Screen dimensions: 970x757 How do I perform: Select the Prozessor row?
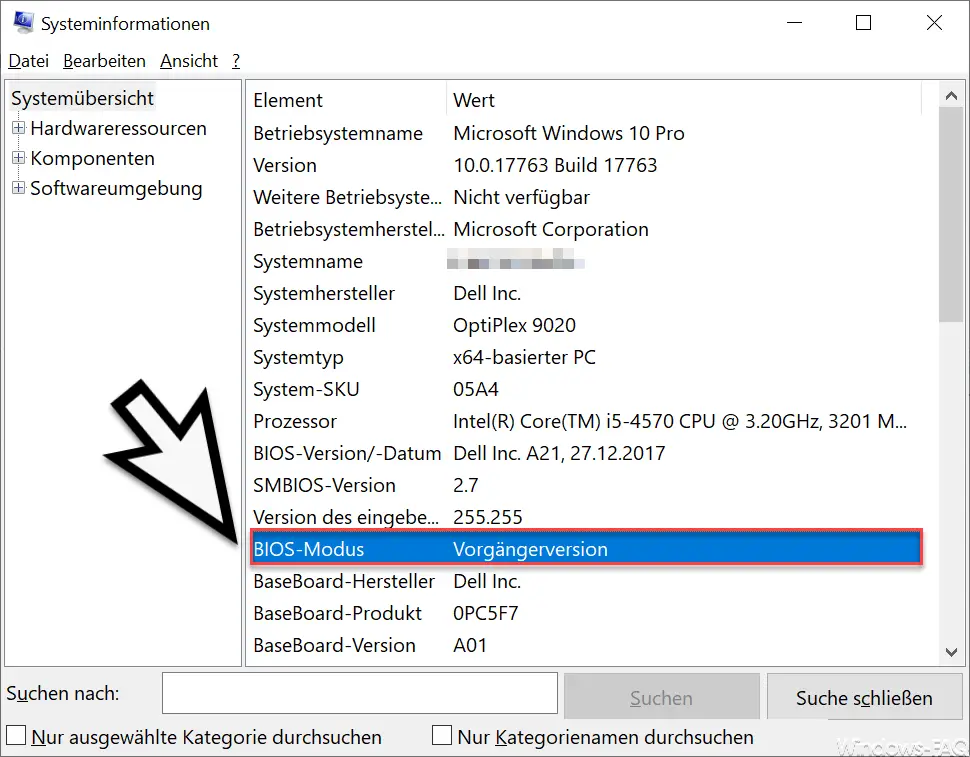pos(586,421)
